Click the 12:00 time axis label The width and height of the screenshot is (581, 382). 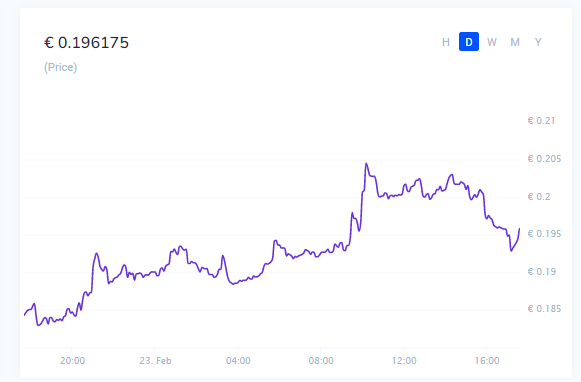coord(404,361)
